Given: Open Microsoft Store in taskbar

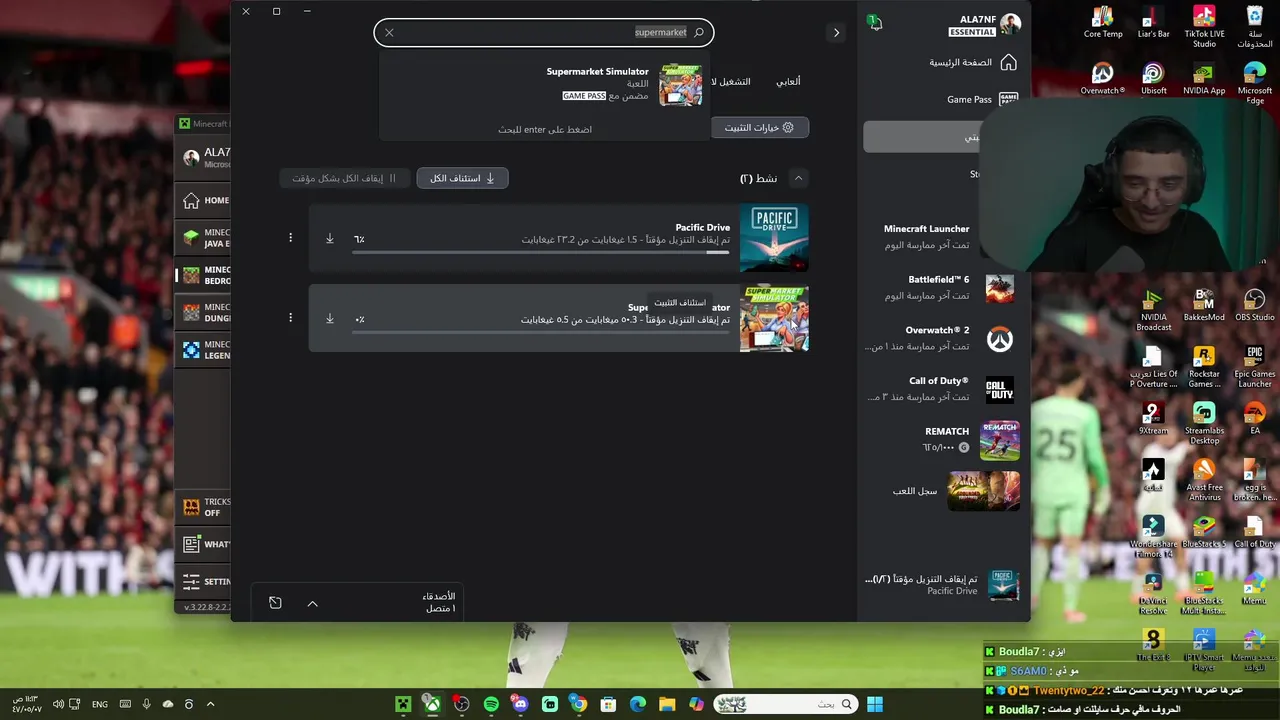Looking at the screenshot, I should (608, 705).
